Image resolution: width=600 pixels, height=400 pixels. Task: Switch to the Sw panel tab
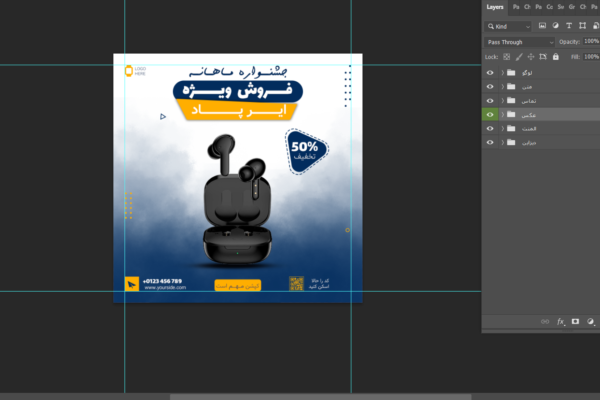click(x=561, y=7)
